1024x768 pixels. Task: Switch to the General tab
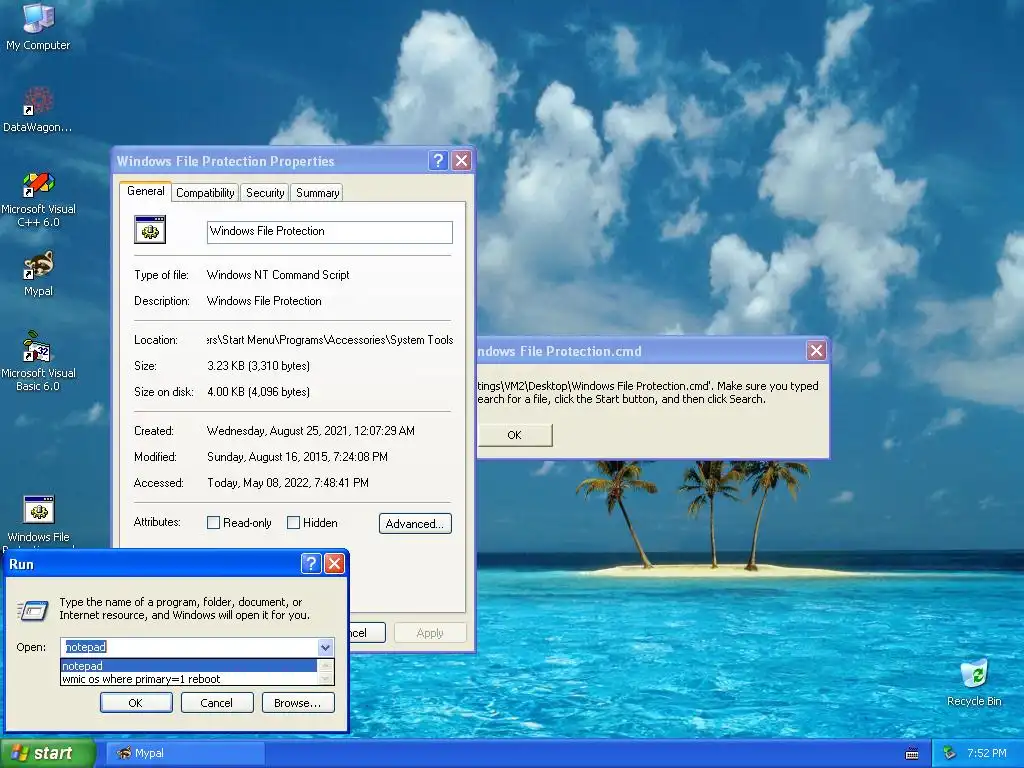(146, 191)
